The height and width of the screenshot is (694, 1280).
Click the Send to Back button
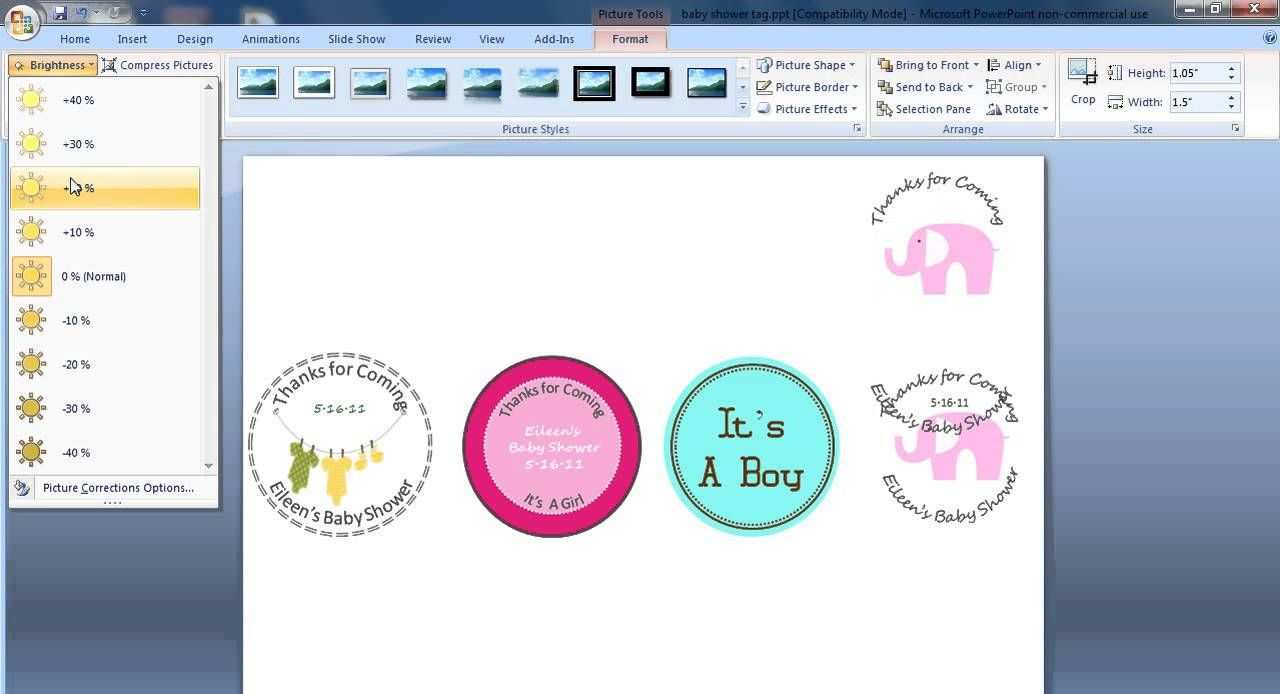click(920, 87)
